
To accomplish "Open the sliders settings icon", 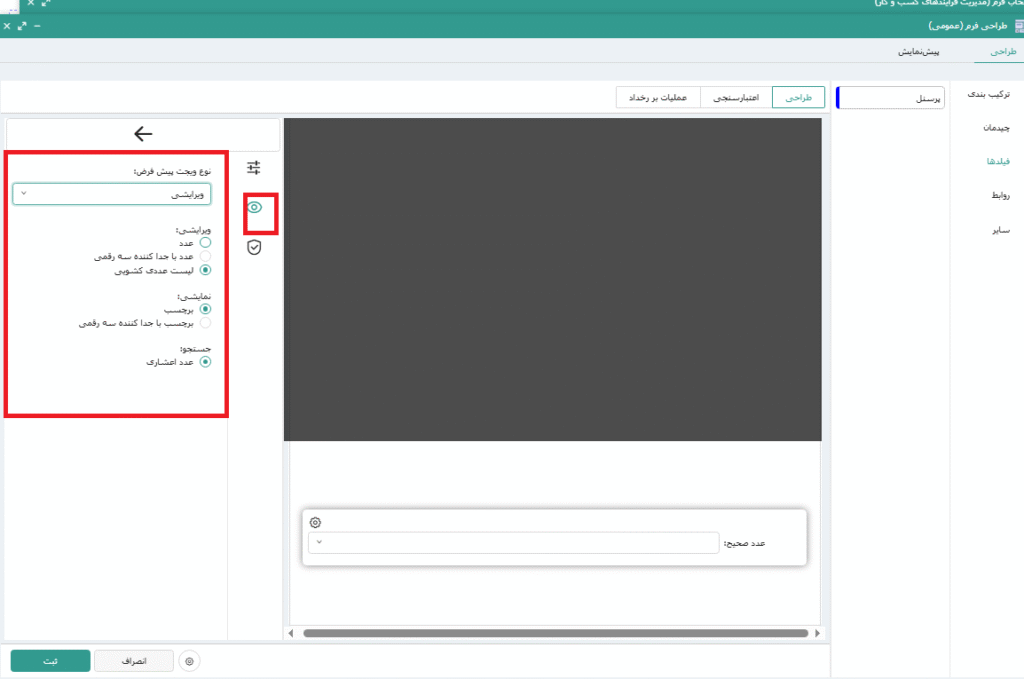I will 254,168.
